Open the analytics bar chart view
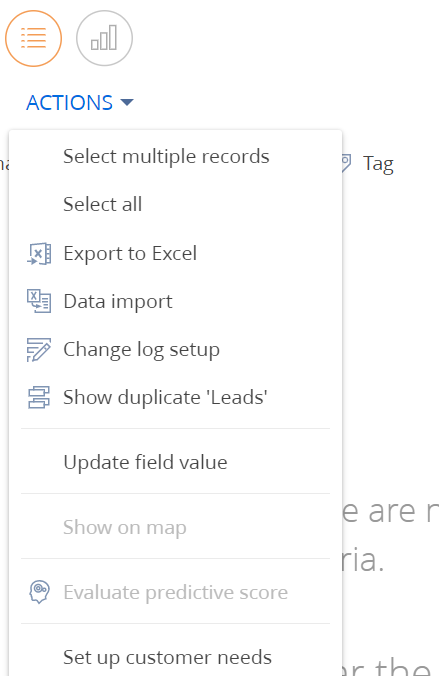 [104, 38]
